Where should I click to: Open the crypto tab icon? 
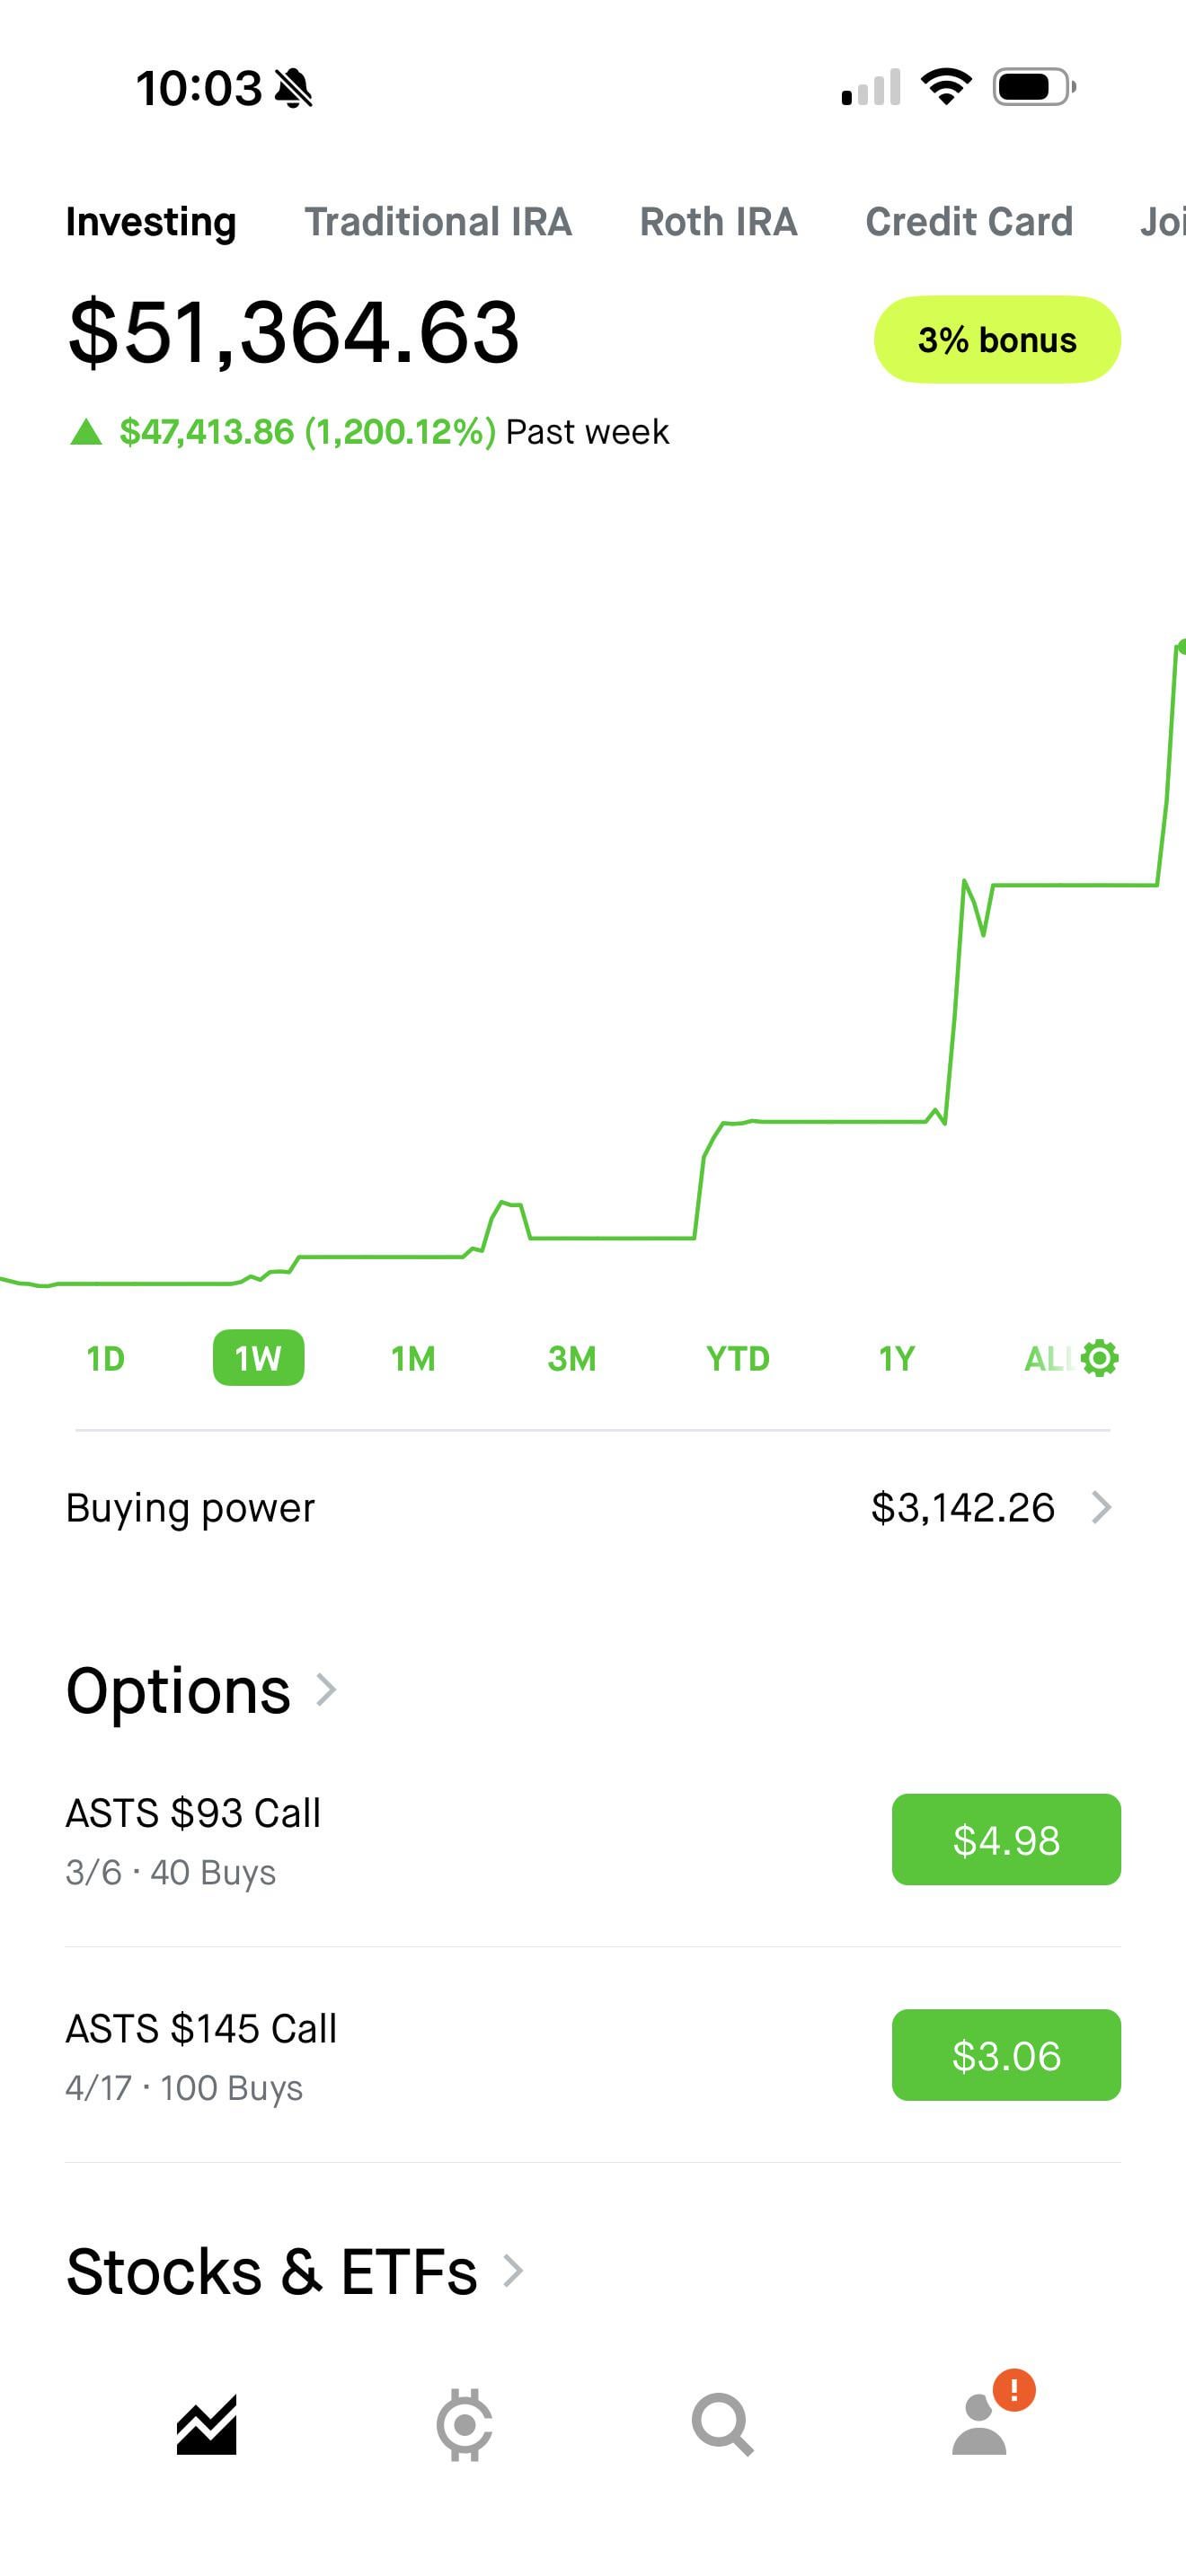pos(464,2424)
